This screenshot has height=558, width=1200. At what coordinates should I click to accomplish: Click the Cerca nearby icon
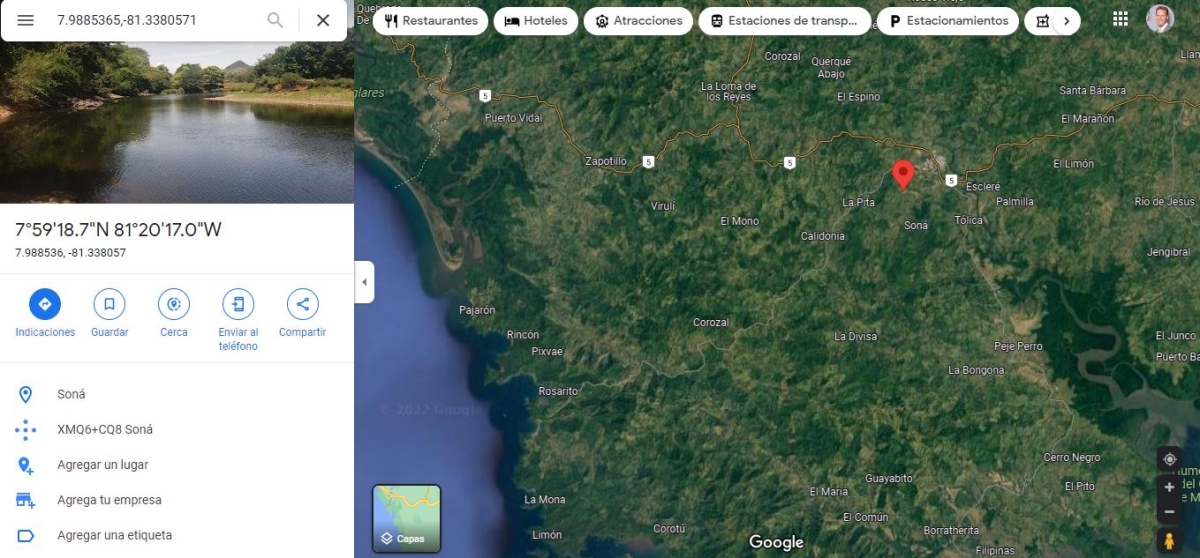[174, 304]
